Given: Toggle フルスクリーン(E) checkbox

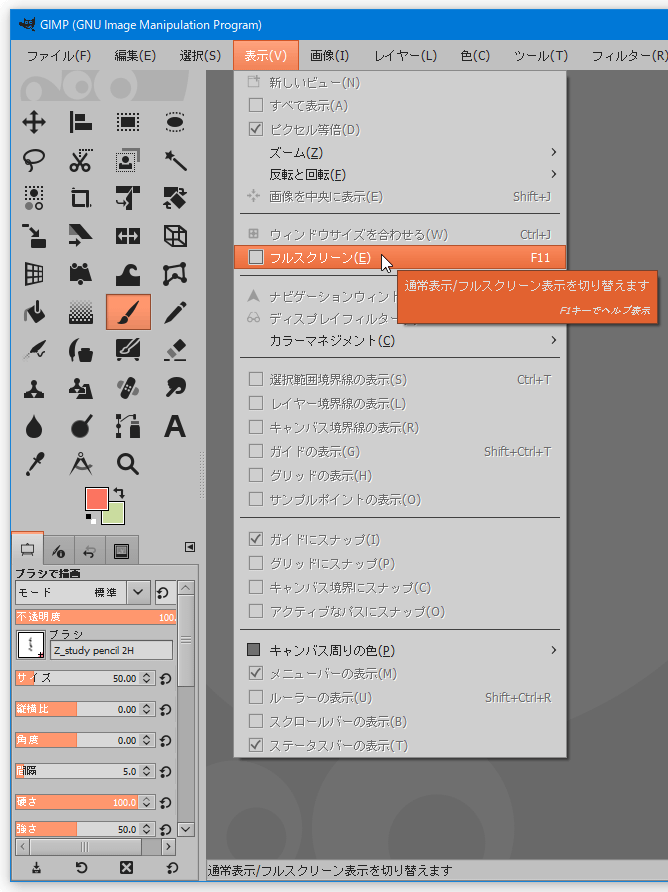Looking at the screenshot, I should [256, 257].
